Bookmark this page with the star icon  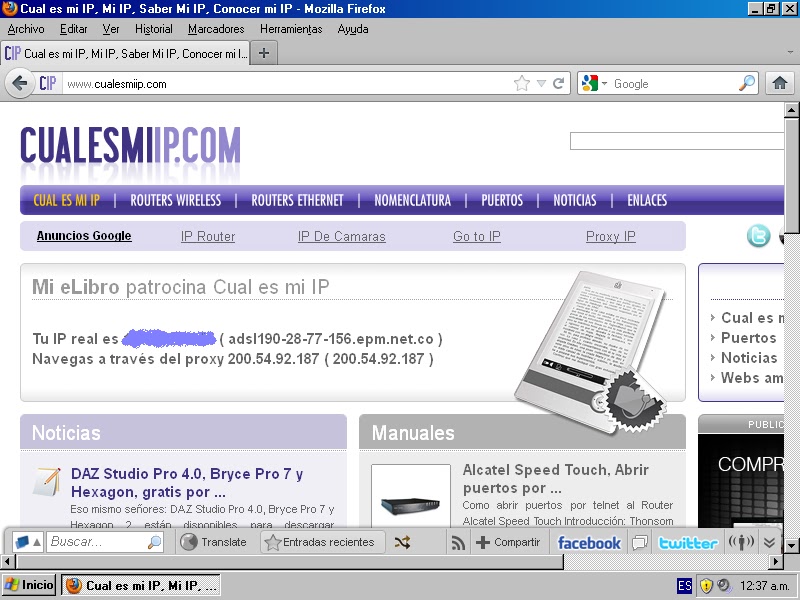(x=521, y=83)
